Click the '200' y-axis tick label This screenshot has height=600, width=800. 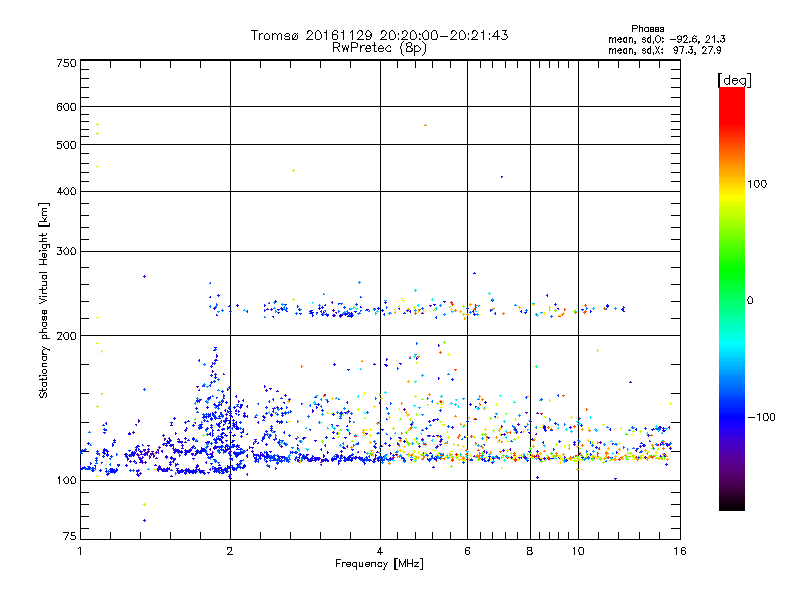tap(66, 336)
